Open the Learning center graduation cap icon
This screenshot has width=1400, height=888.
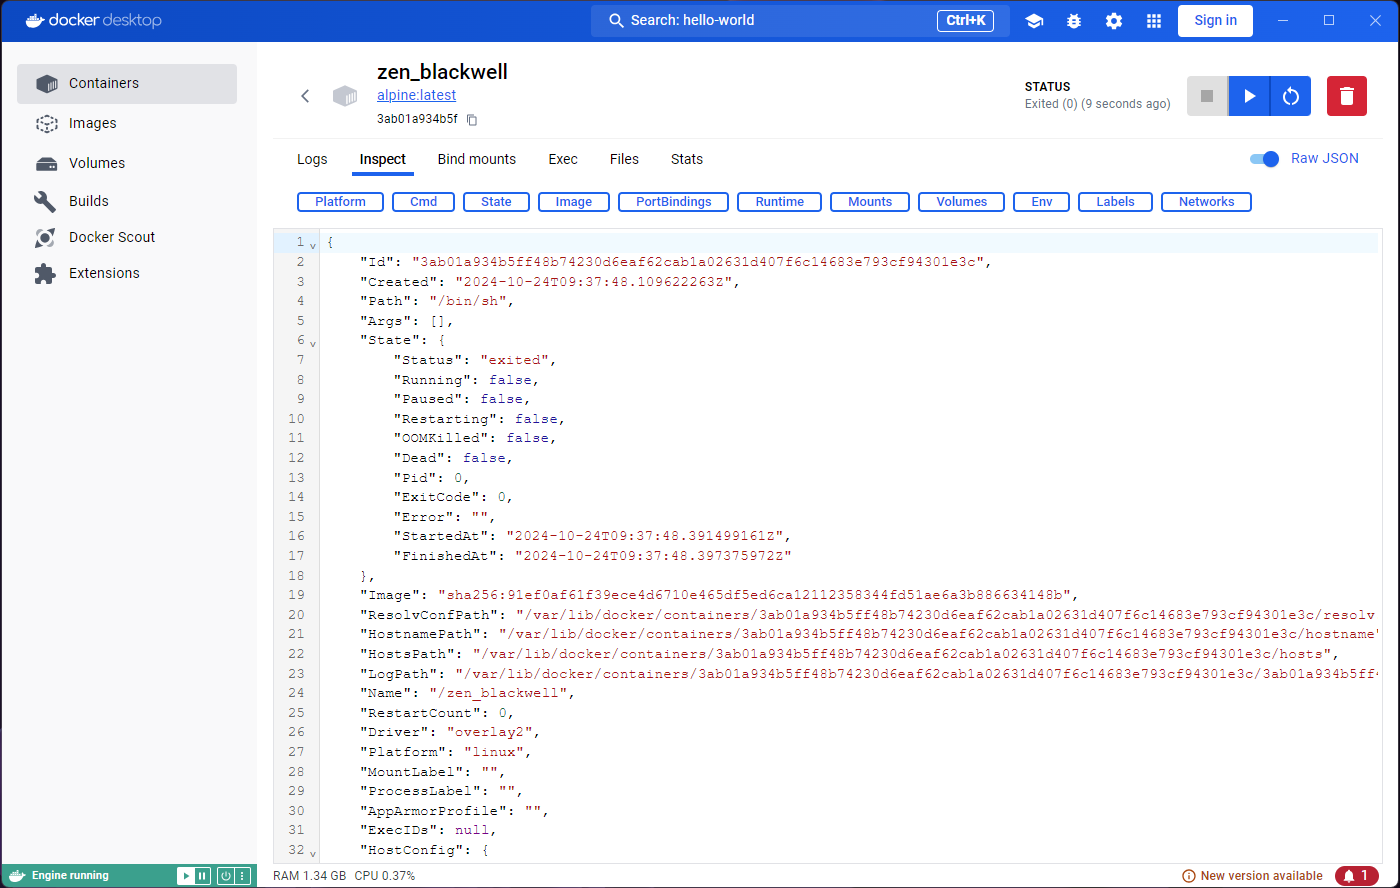(x=1034, y=21)
